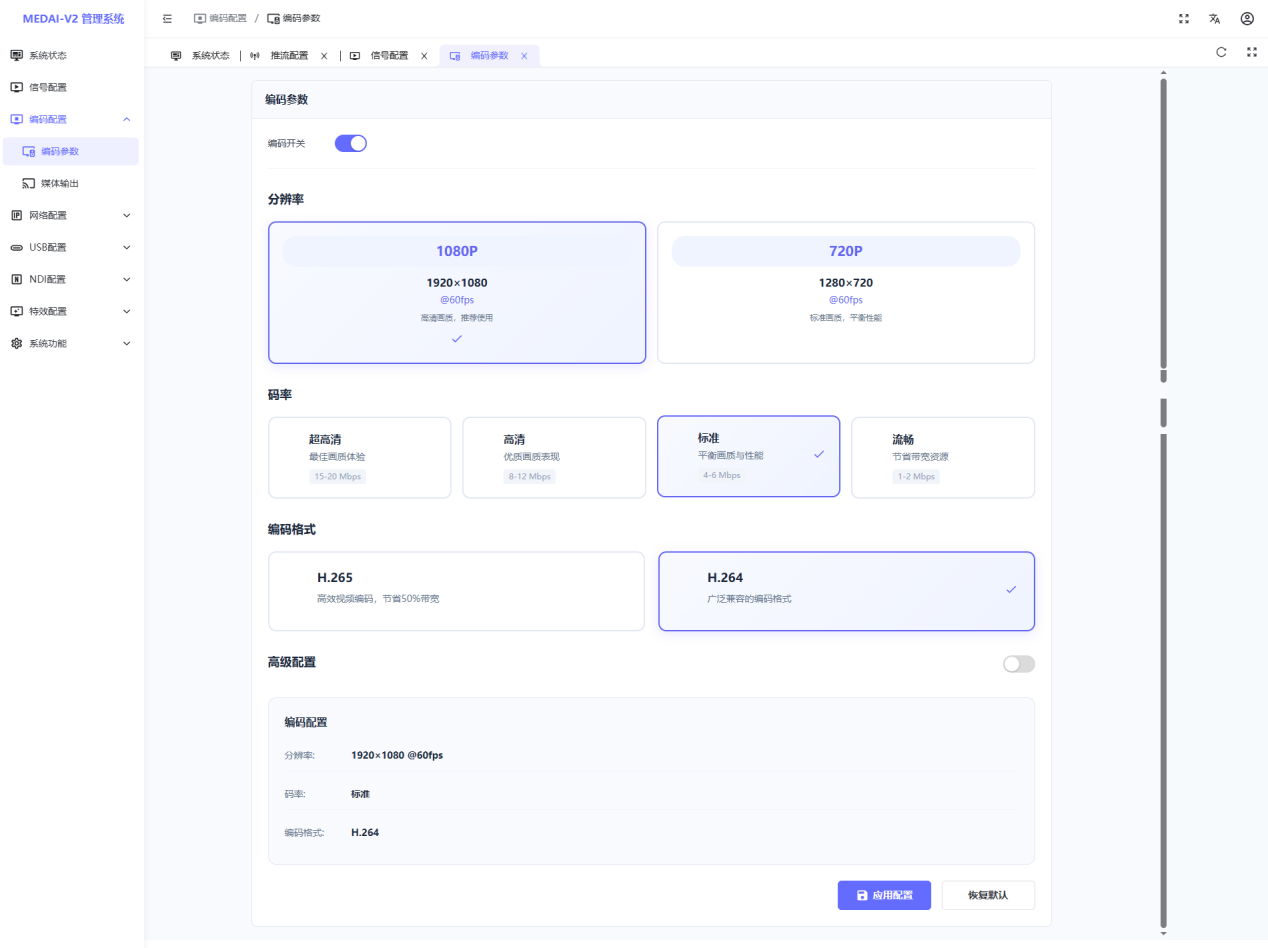Viewport: 1268px width, 948px height.
Task: Select 媒体输出 in the sidebar
Action: pyautogui.click(x=72, y=183)
